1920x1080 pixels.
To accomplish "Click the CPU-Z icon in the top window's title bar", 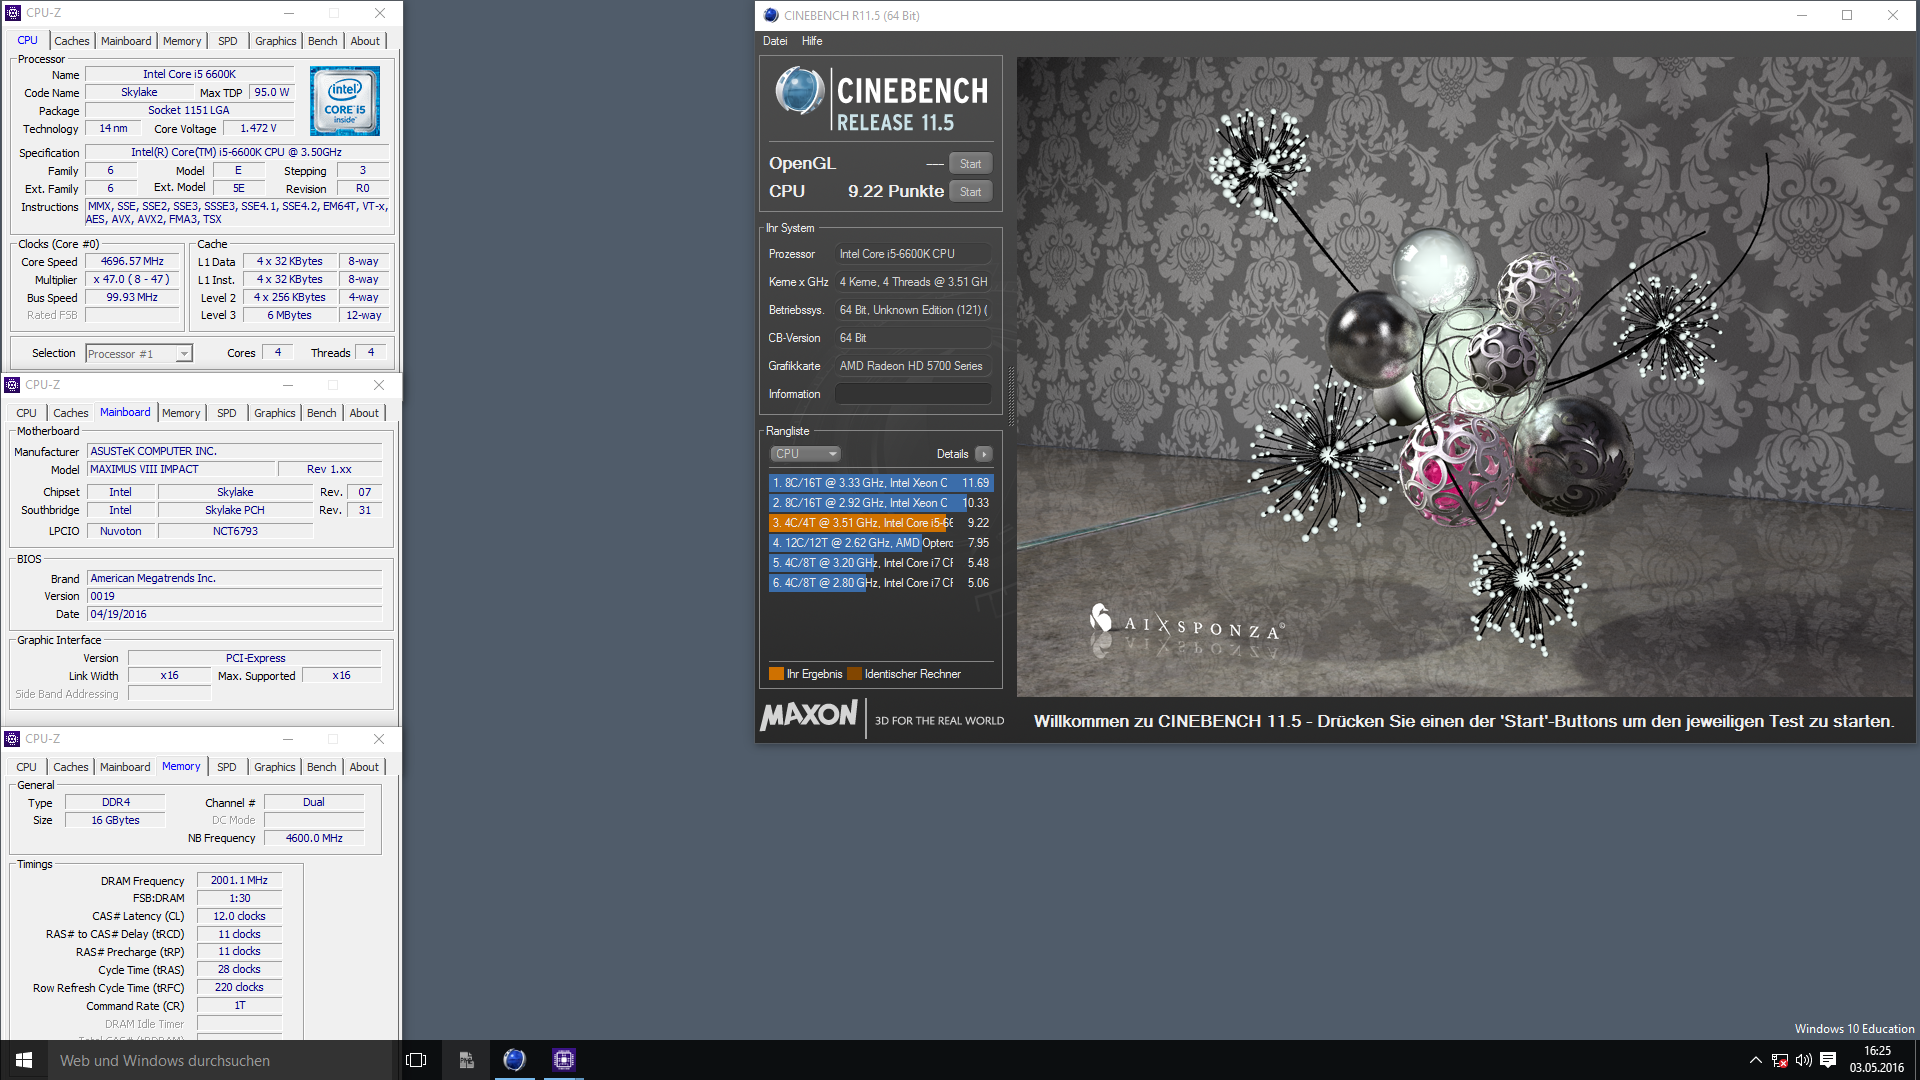I will pos(13,13).
